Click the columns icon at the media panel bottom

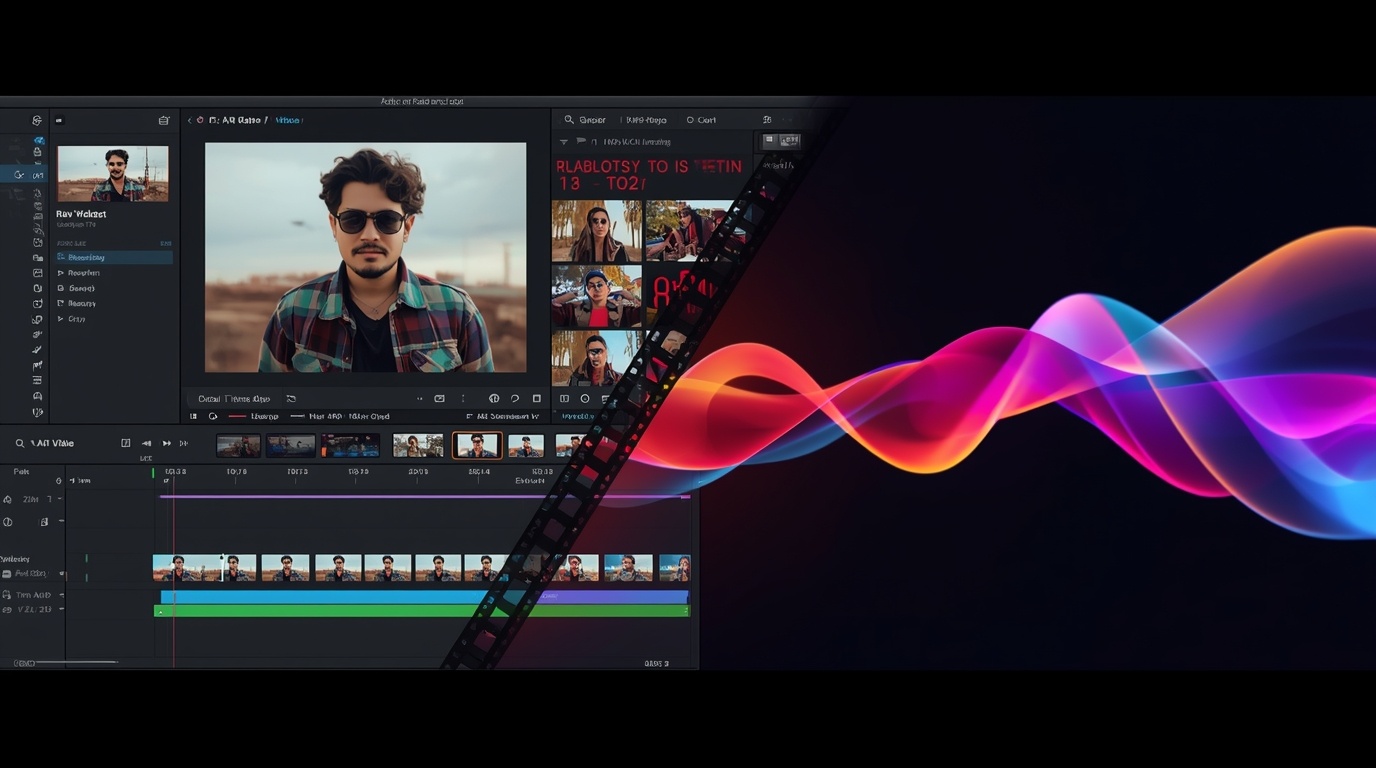pos(564,399)
